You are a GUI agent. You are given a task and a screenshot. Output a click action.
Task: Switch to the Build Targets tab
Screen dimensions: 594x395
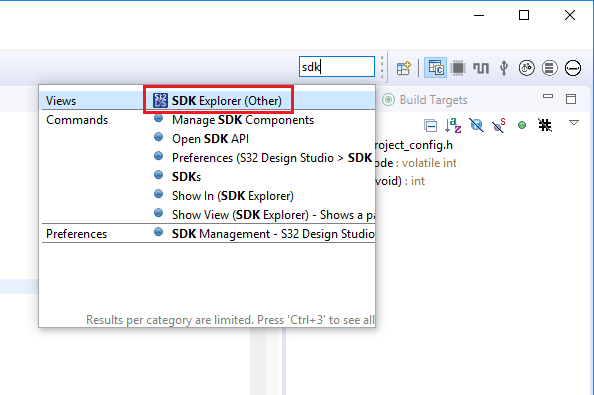tap(425, 100)
